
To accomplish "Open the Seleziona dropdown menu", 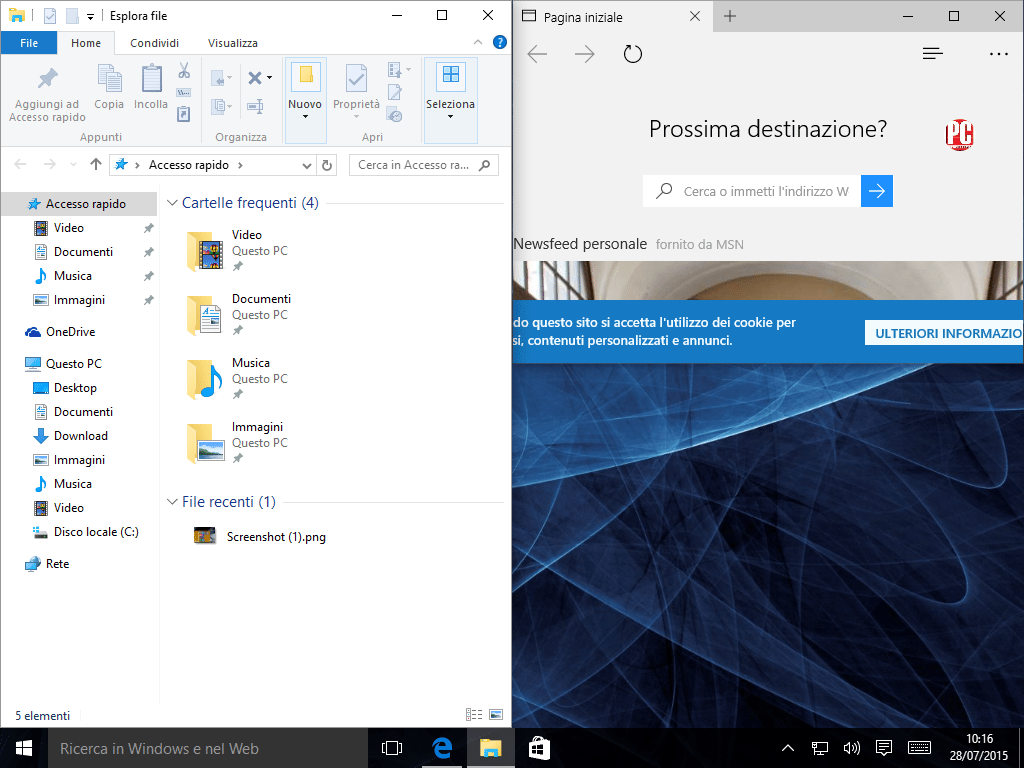I will click(450, 117).
